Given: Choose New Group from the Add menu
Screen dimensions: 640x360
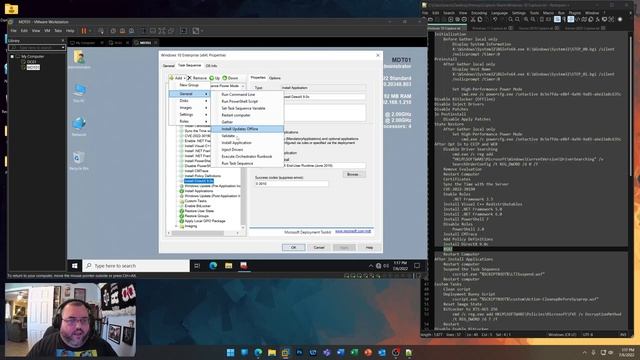Looking at the screenshot, I should point(189,85).
